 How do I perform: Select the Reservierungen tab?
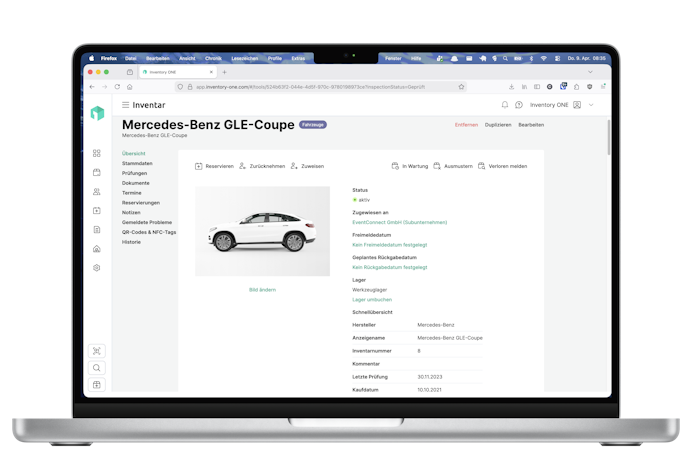coord(141,203)
